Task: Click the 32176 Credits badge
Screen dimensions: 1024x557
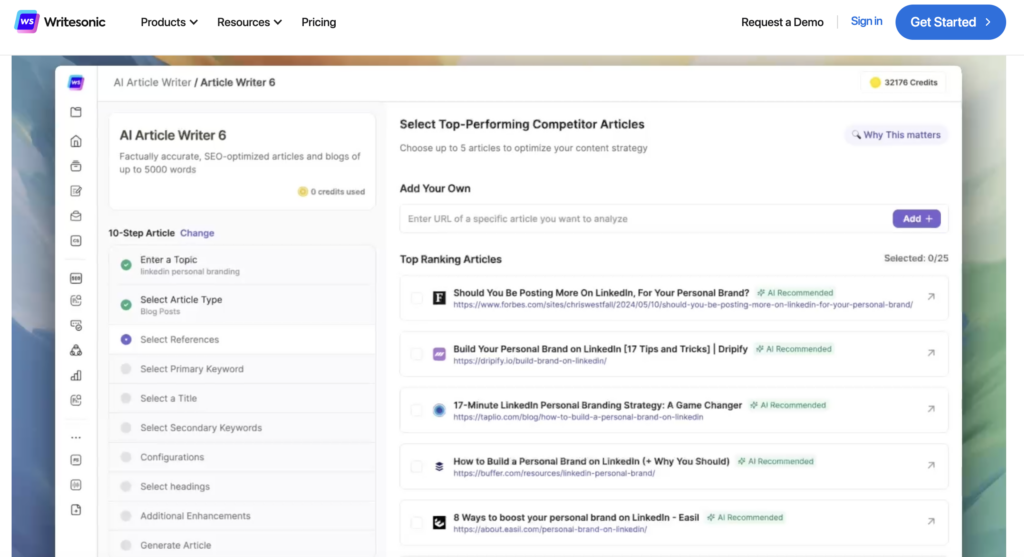Action: (x=903, y=82)
